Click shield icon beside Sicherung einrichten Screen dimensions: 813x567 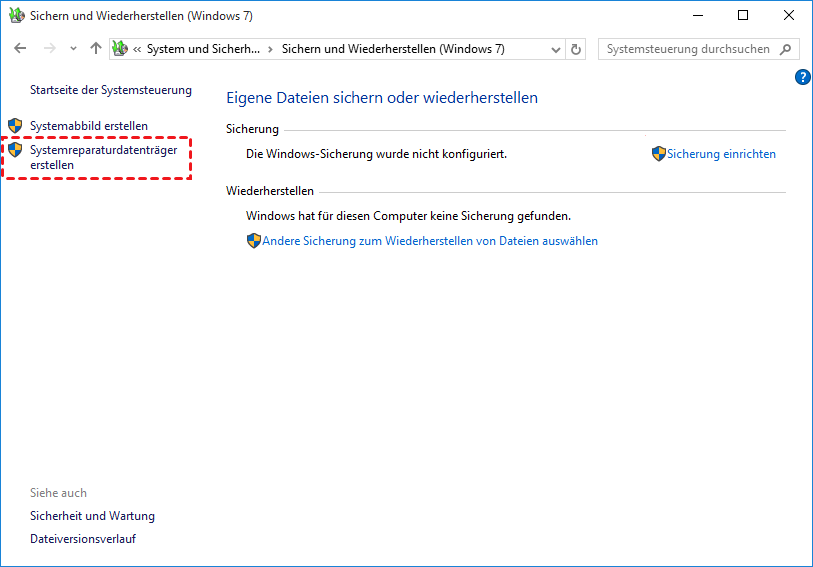(658, 153)
